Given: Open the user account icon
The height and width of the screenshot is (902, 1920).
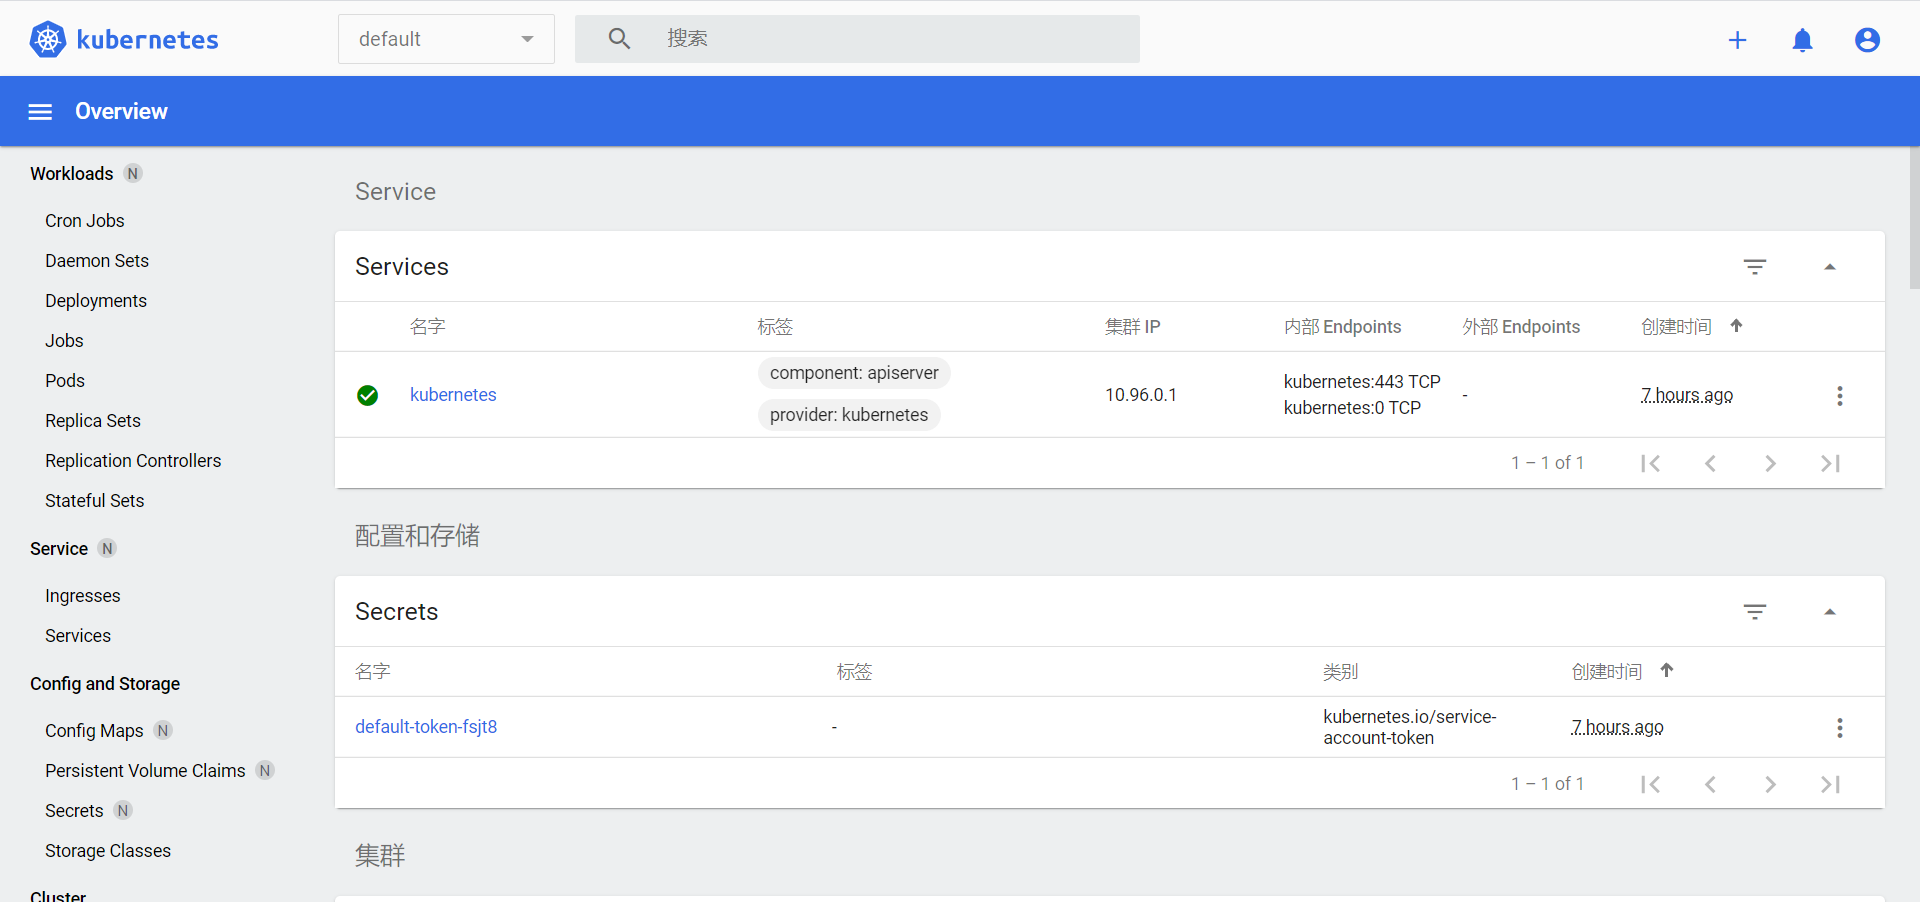Looking at the screenshot, I should point(1867,40).
